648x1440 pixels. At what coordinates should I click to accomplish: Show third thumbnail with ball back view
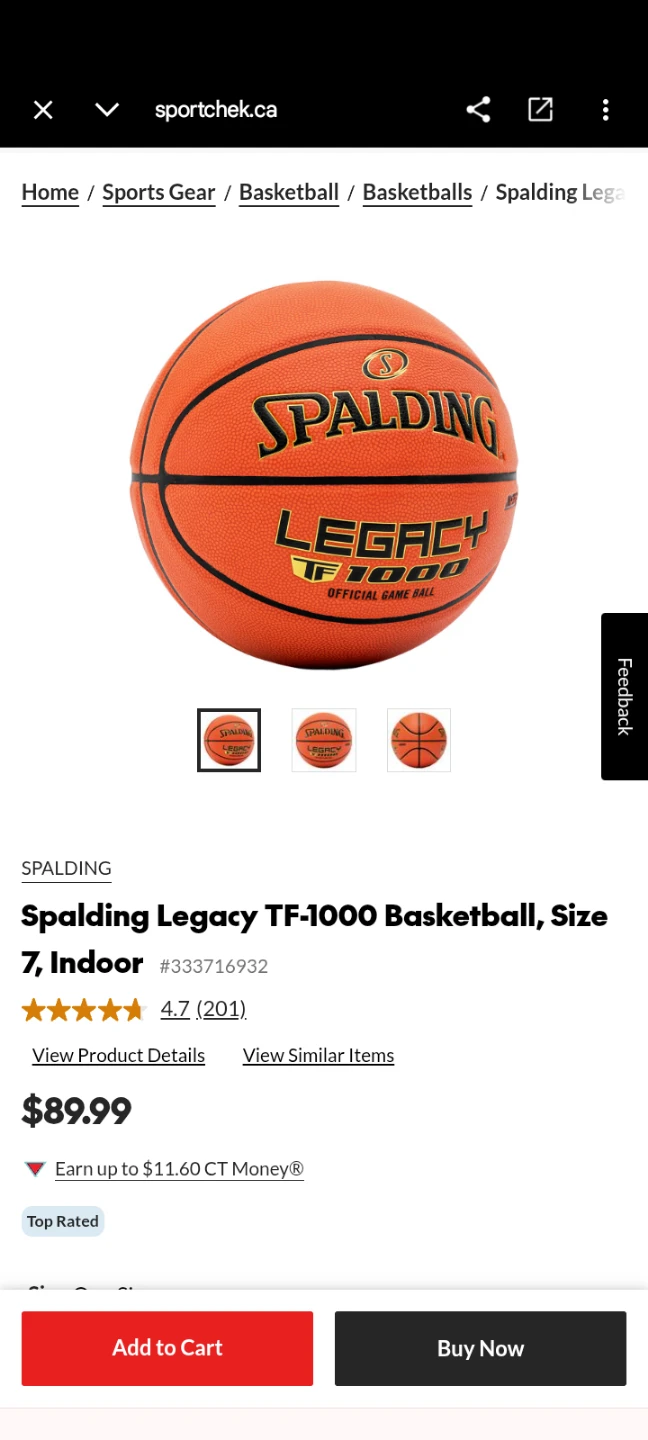[x=419, y=740]
